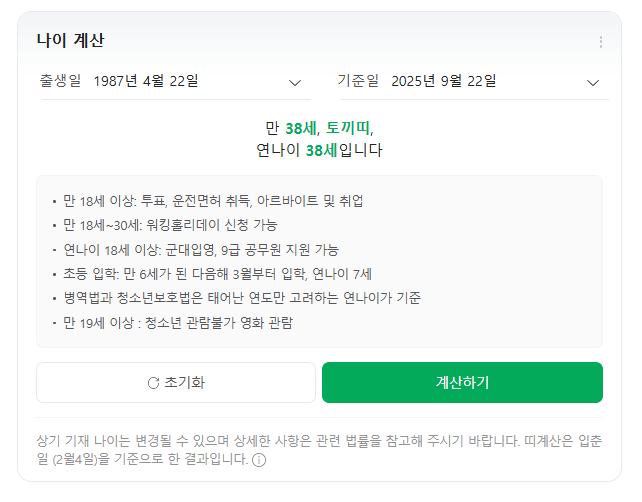Expand the 기준일 dropdown chevron

pos(593,82)
